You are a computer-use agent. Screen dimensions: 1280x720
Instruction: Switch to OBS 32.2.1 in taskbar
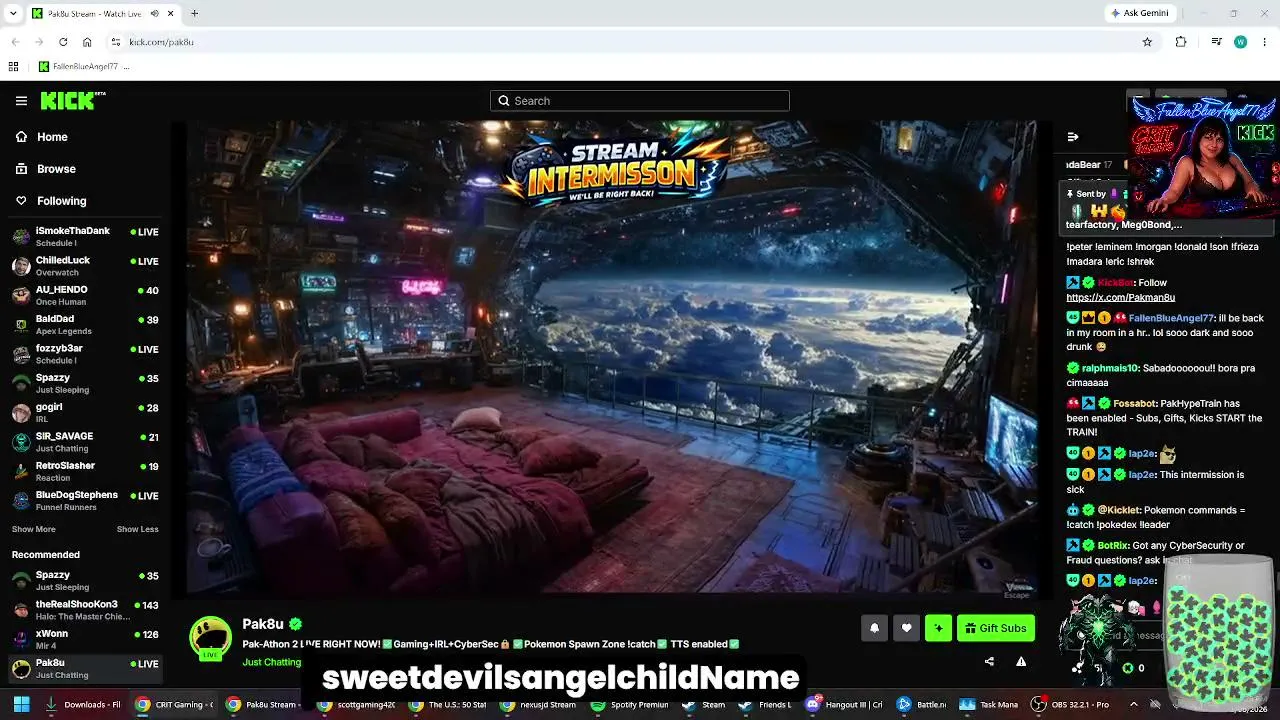point(1071,704)
